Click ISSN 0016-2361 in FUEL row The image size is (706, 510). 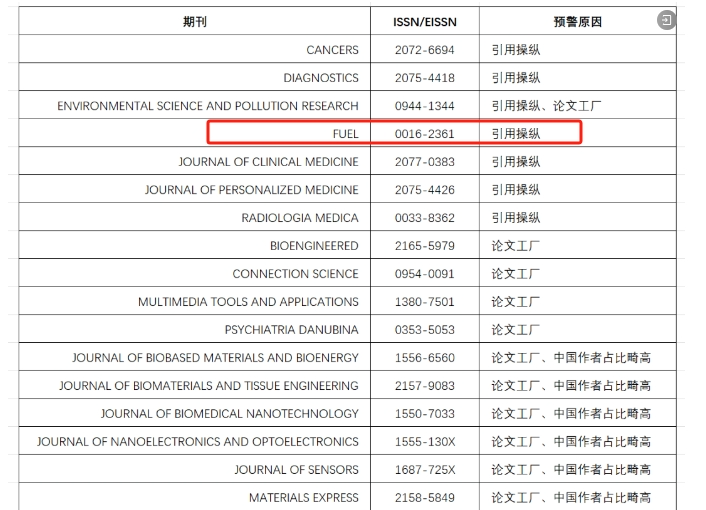click(424, 133)
